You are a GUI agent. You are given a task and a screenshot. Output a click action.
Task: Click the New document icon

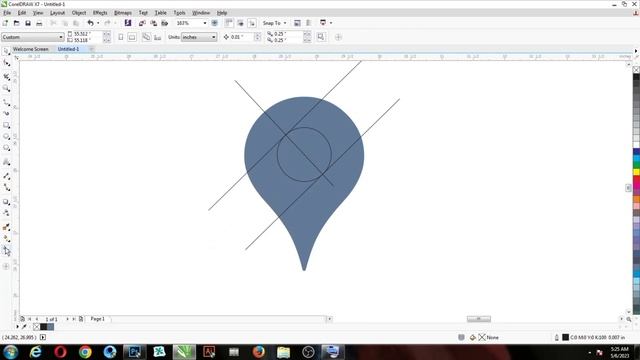5,23
